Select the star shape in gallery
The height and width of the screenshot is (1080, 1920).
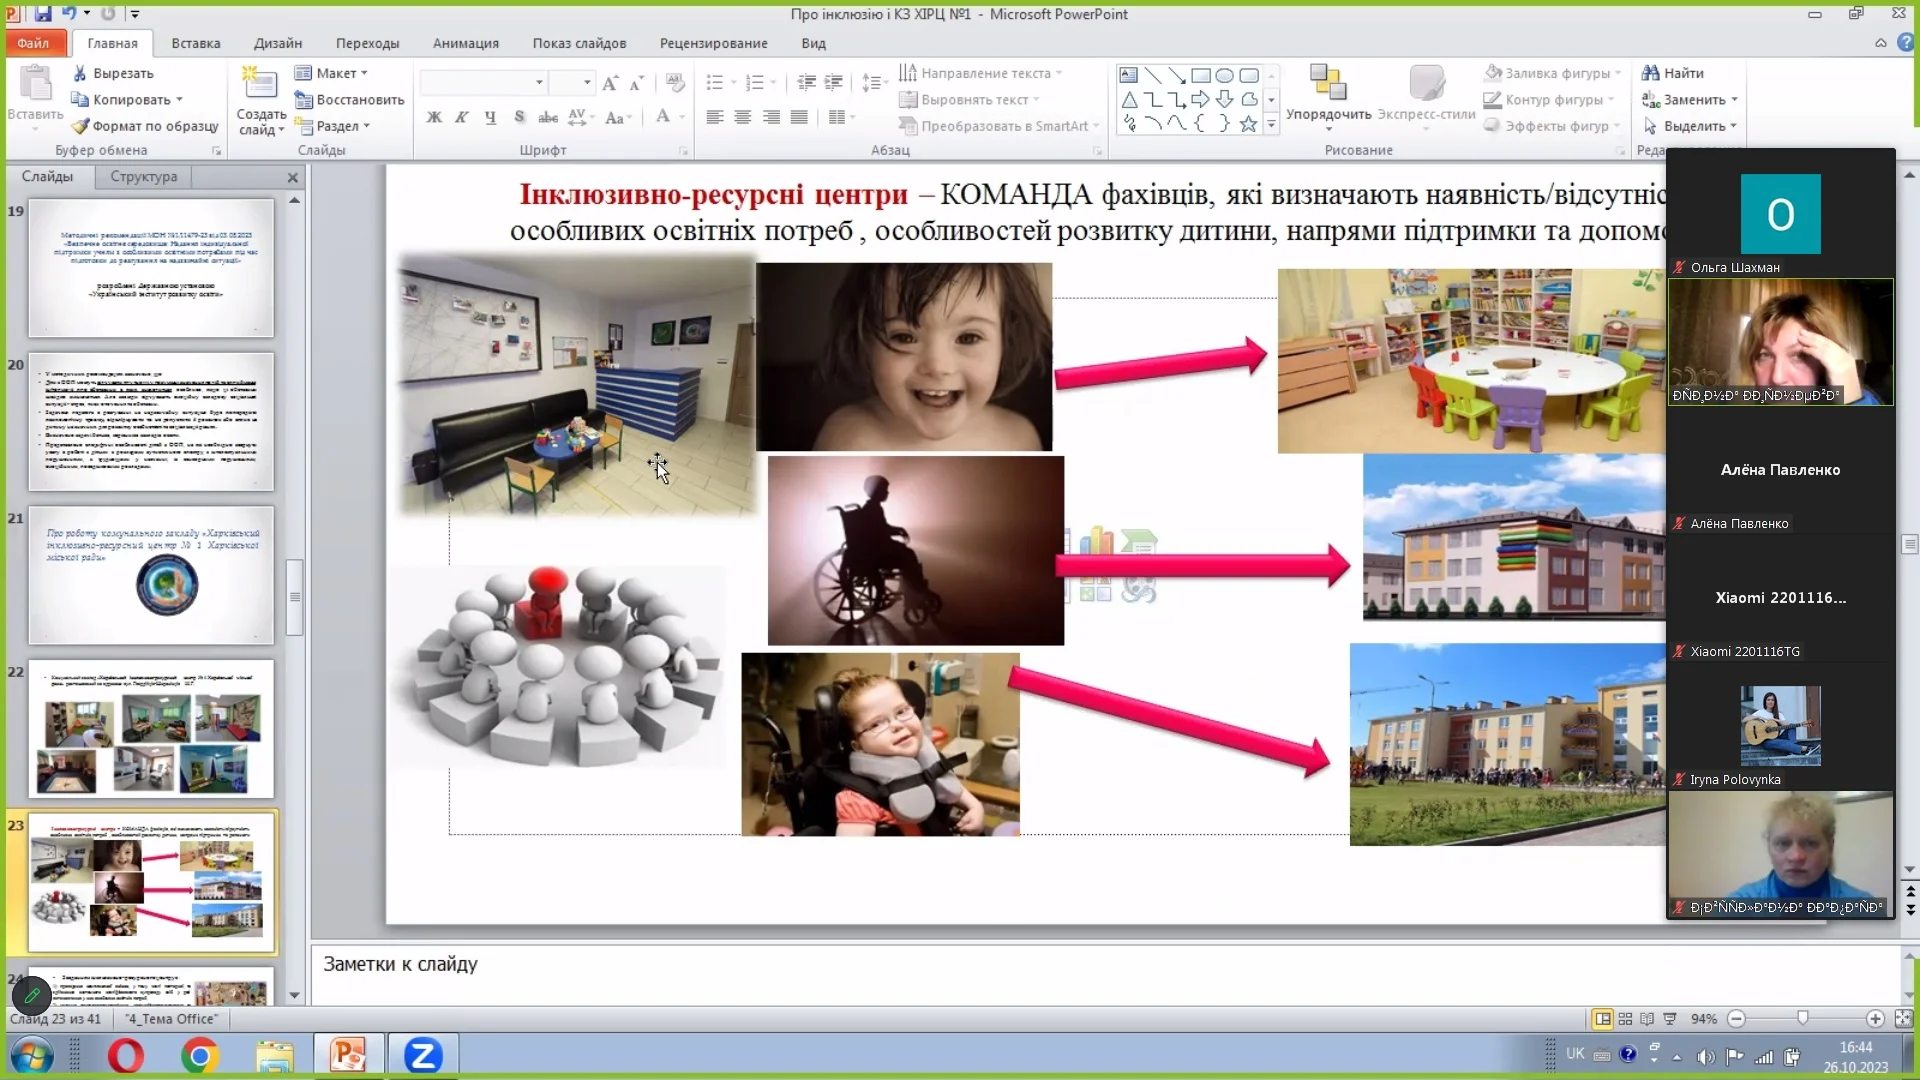pos(1248,124)
